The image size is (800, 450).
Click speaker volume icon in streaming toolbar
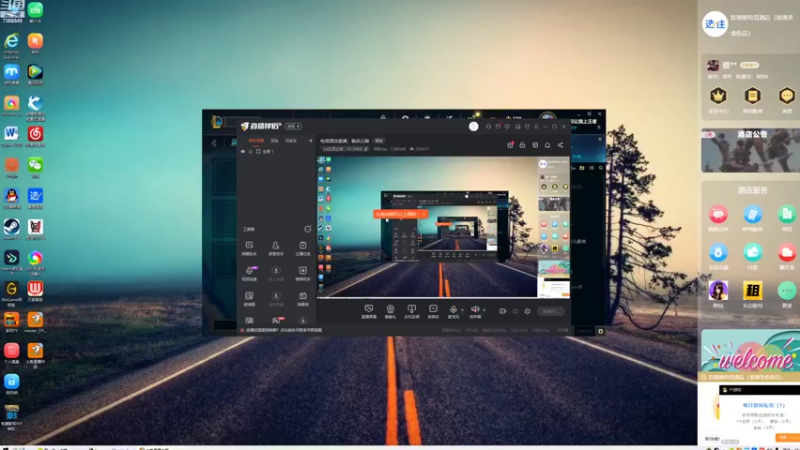[x=475, y=309]
